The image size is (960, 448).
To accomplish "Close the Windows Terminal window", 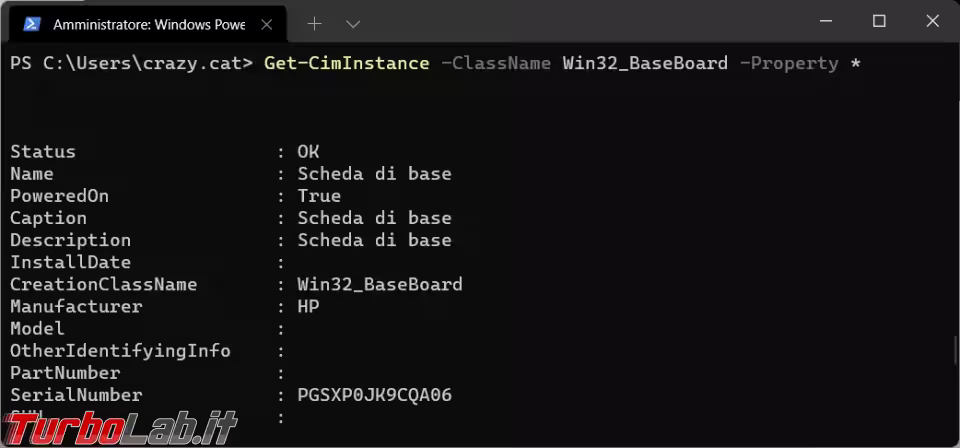I will coord(931,21).
